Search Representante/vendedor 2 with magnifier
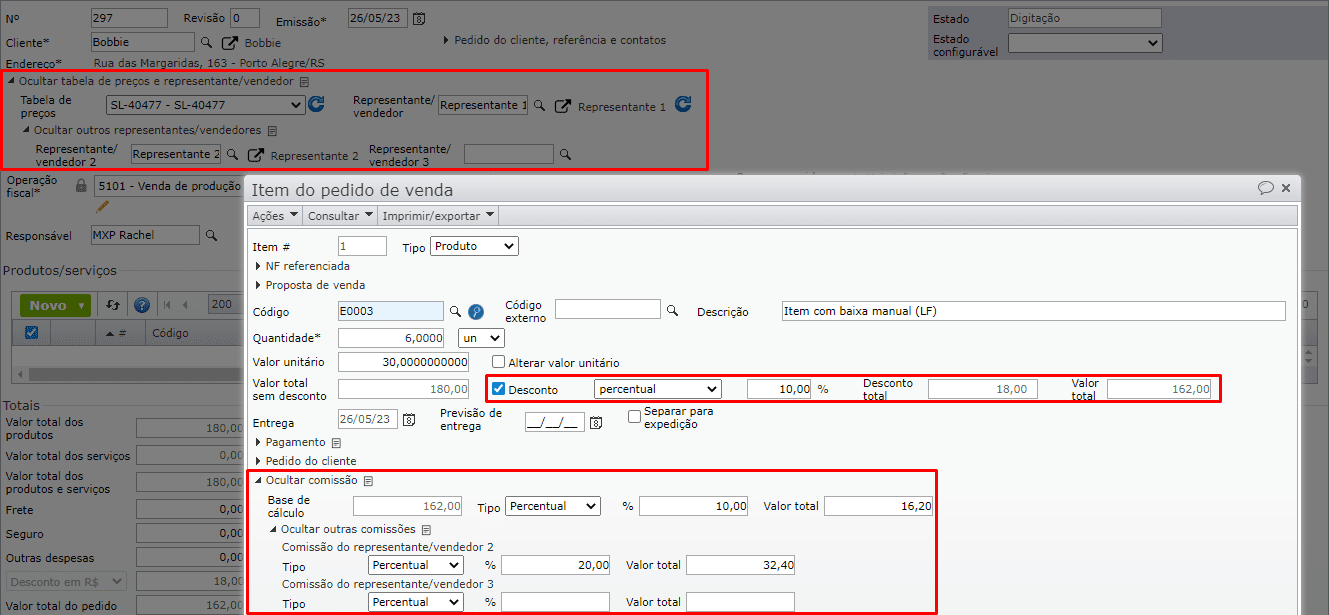The width and height of the screenshot is (1329, 615). pos(232,154)
